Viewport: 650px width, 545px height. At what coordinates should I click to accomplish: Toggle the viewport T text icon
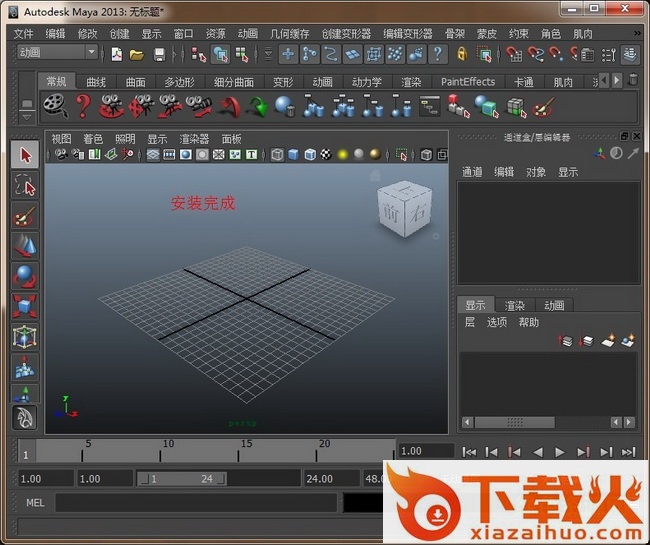tap(251, 155)
